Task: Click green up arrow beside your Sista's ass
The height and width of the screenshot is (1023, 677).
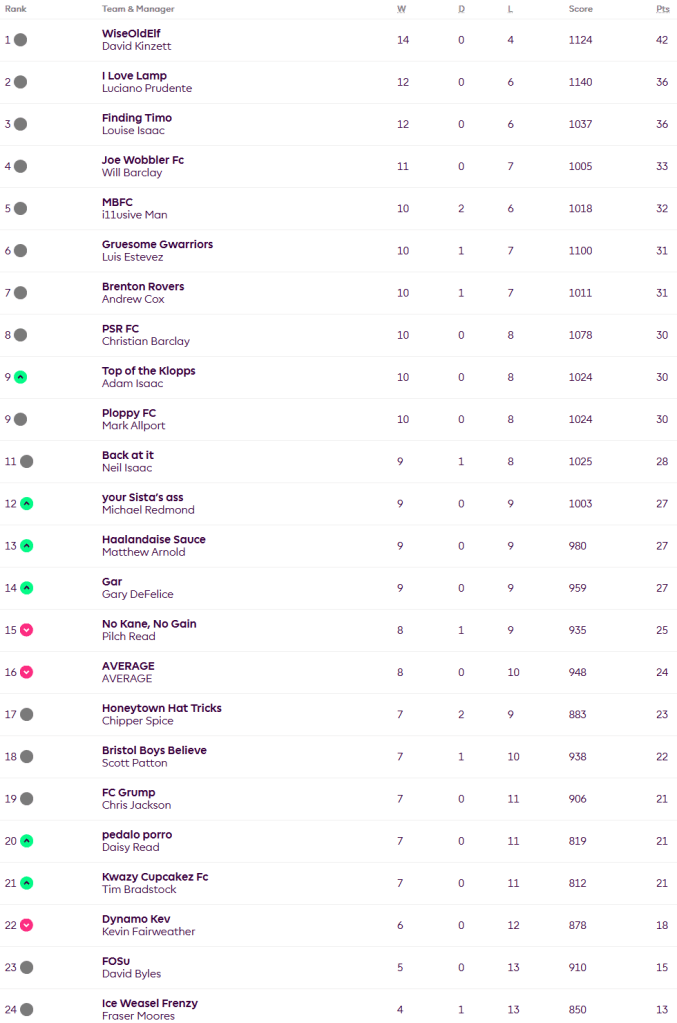Action: tap(27, 504)
